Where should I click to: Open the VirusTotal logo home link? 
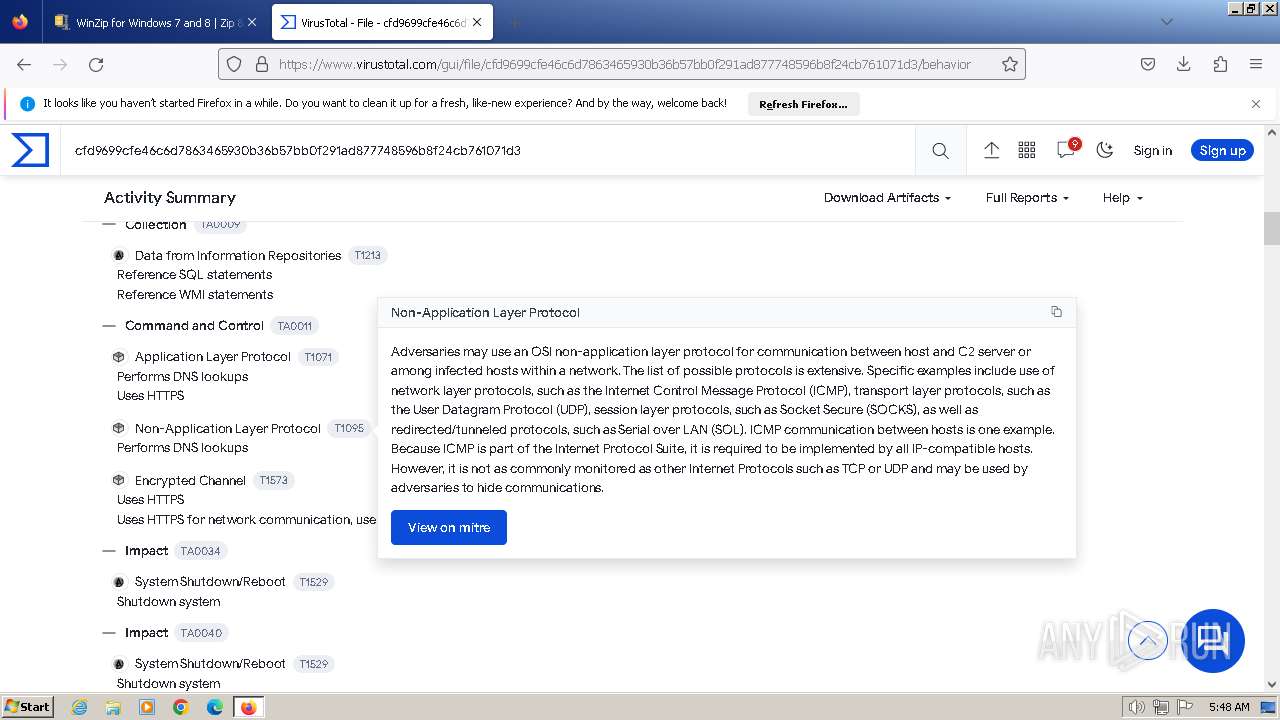[30, 150]
